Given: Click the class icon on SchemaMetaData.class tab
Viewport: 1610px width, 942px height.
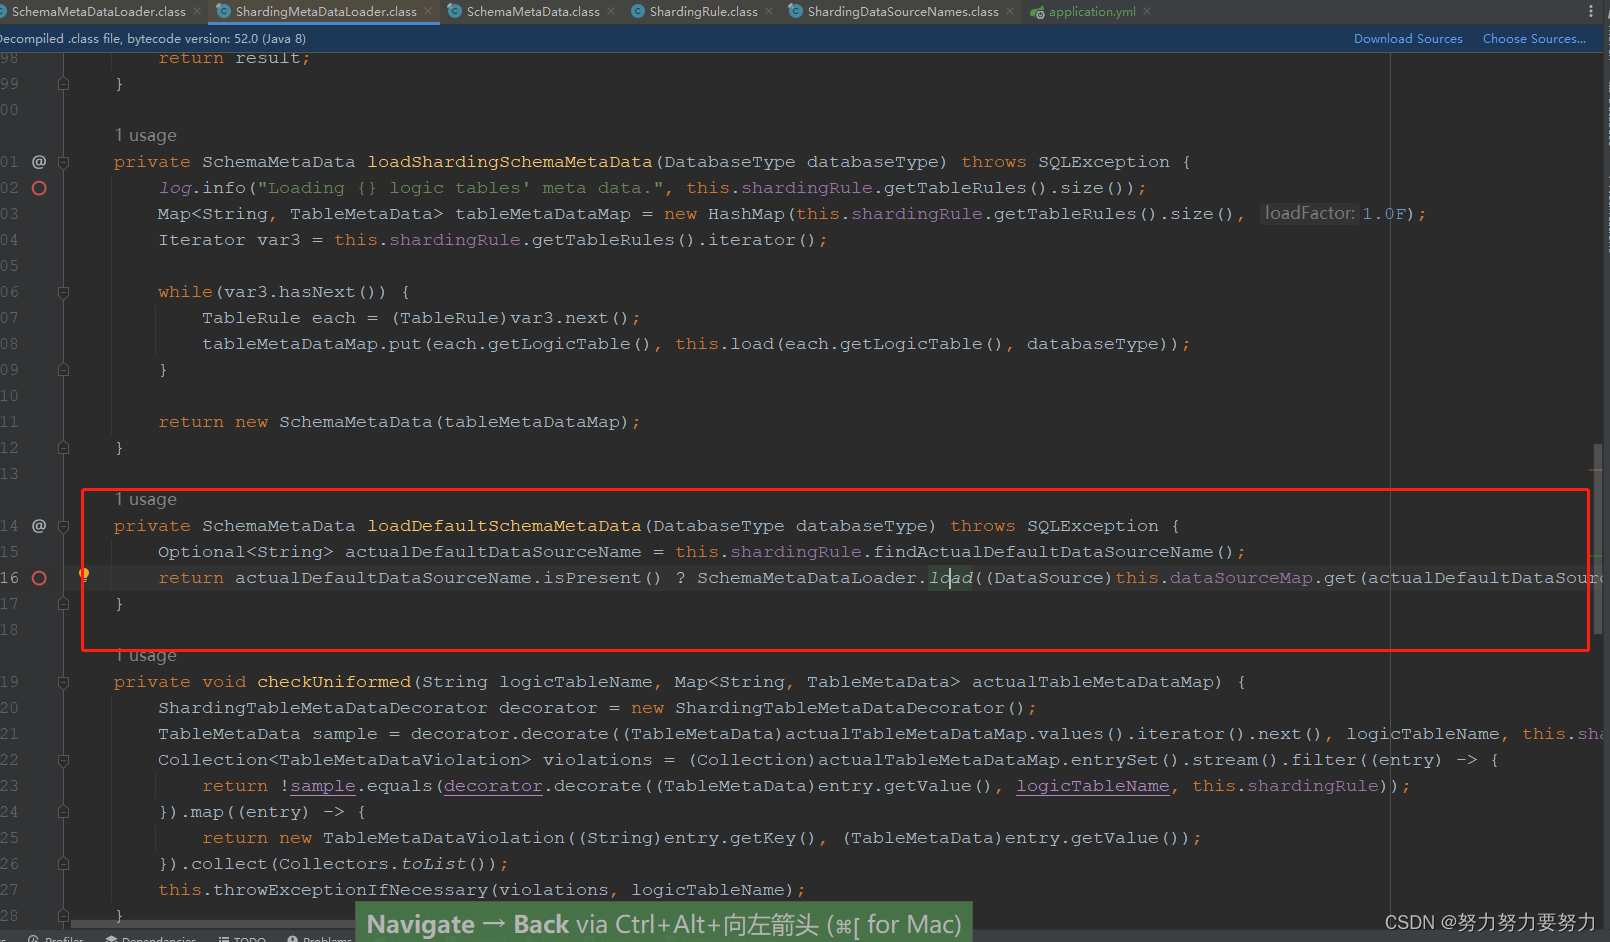Looking at the screenshot, I should (x=455, y=12).
